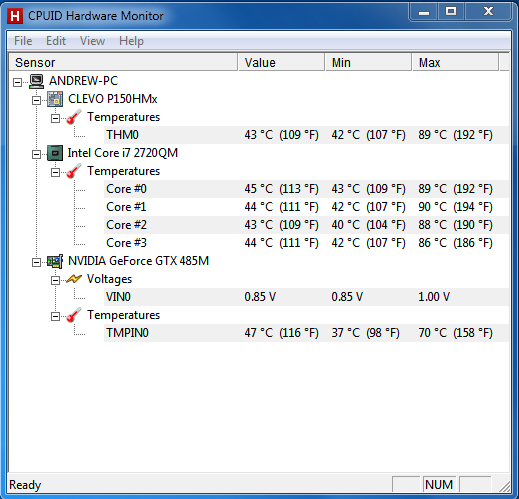The image size is (519, 499).
Task: Select the CLEVO P150HMx label
Action: [113, 99]
